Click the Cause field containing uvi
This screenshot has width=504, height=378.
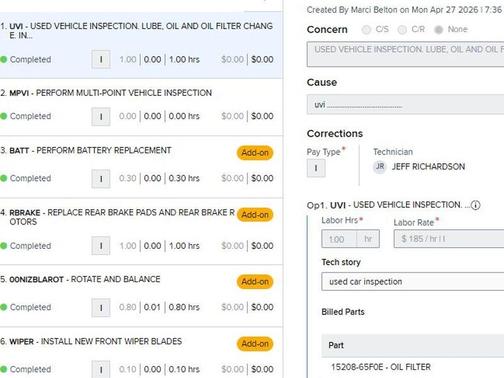click(405, 104)
